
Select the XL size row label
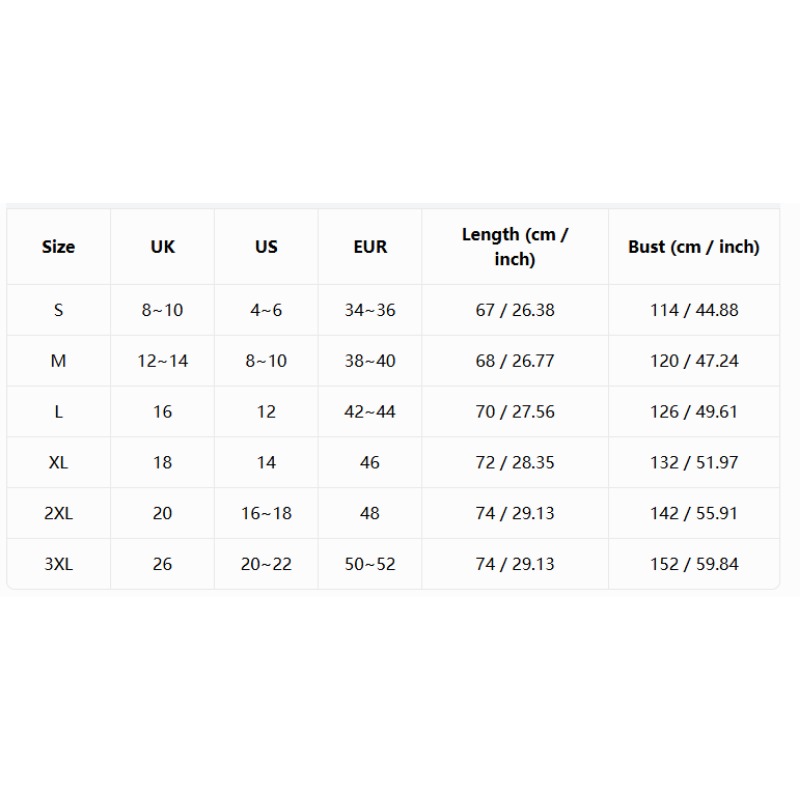tap(58, 462)
